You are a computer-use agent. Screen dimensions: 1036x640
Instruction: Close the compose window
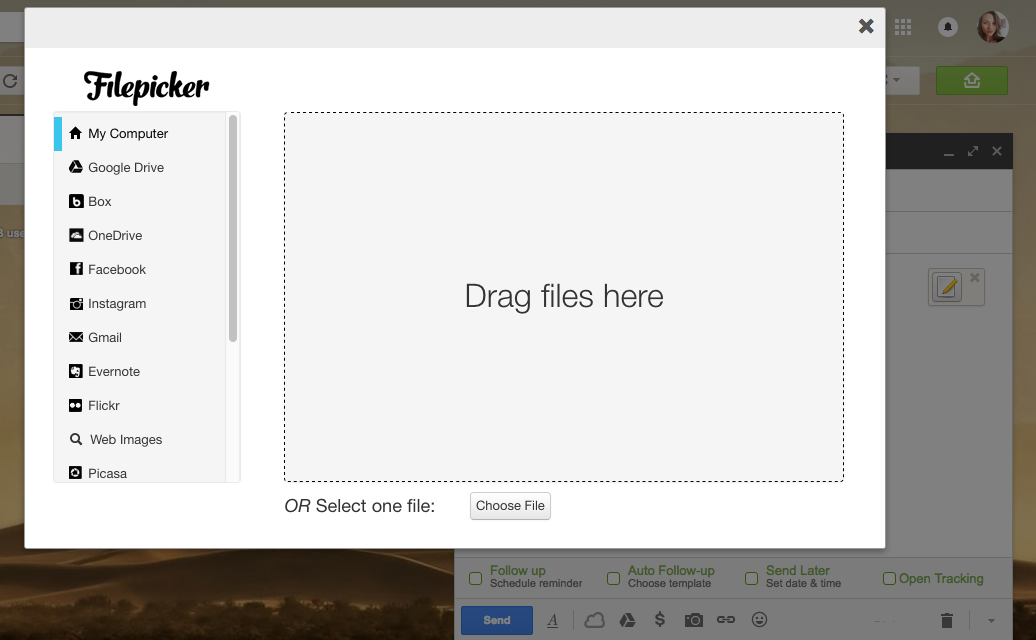point(997,151)
